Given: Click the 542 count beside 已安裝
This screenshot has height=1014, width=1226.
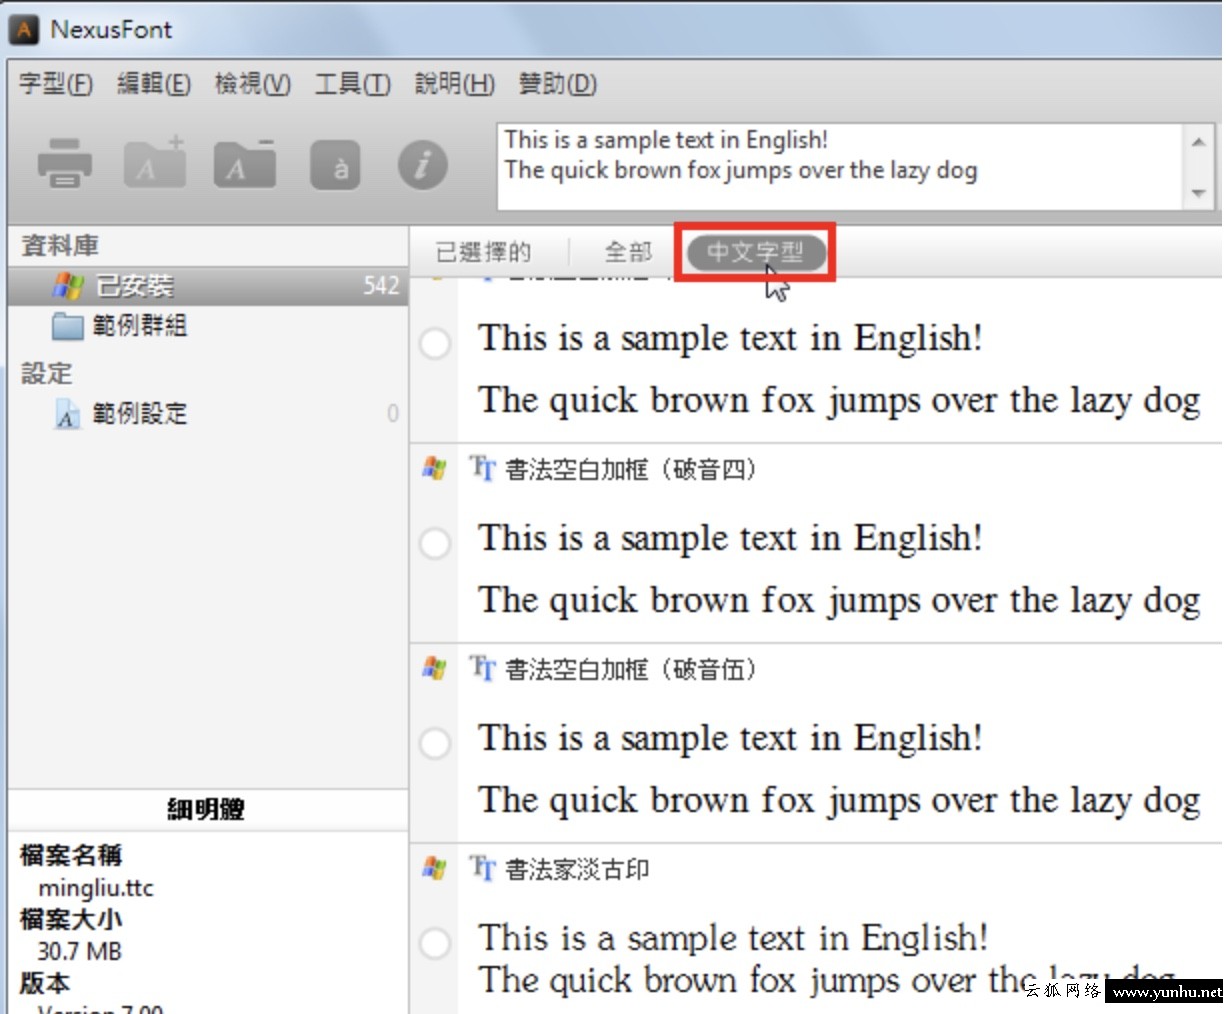Looking at the screenshot, I should coord(381,286).
